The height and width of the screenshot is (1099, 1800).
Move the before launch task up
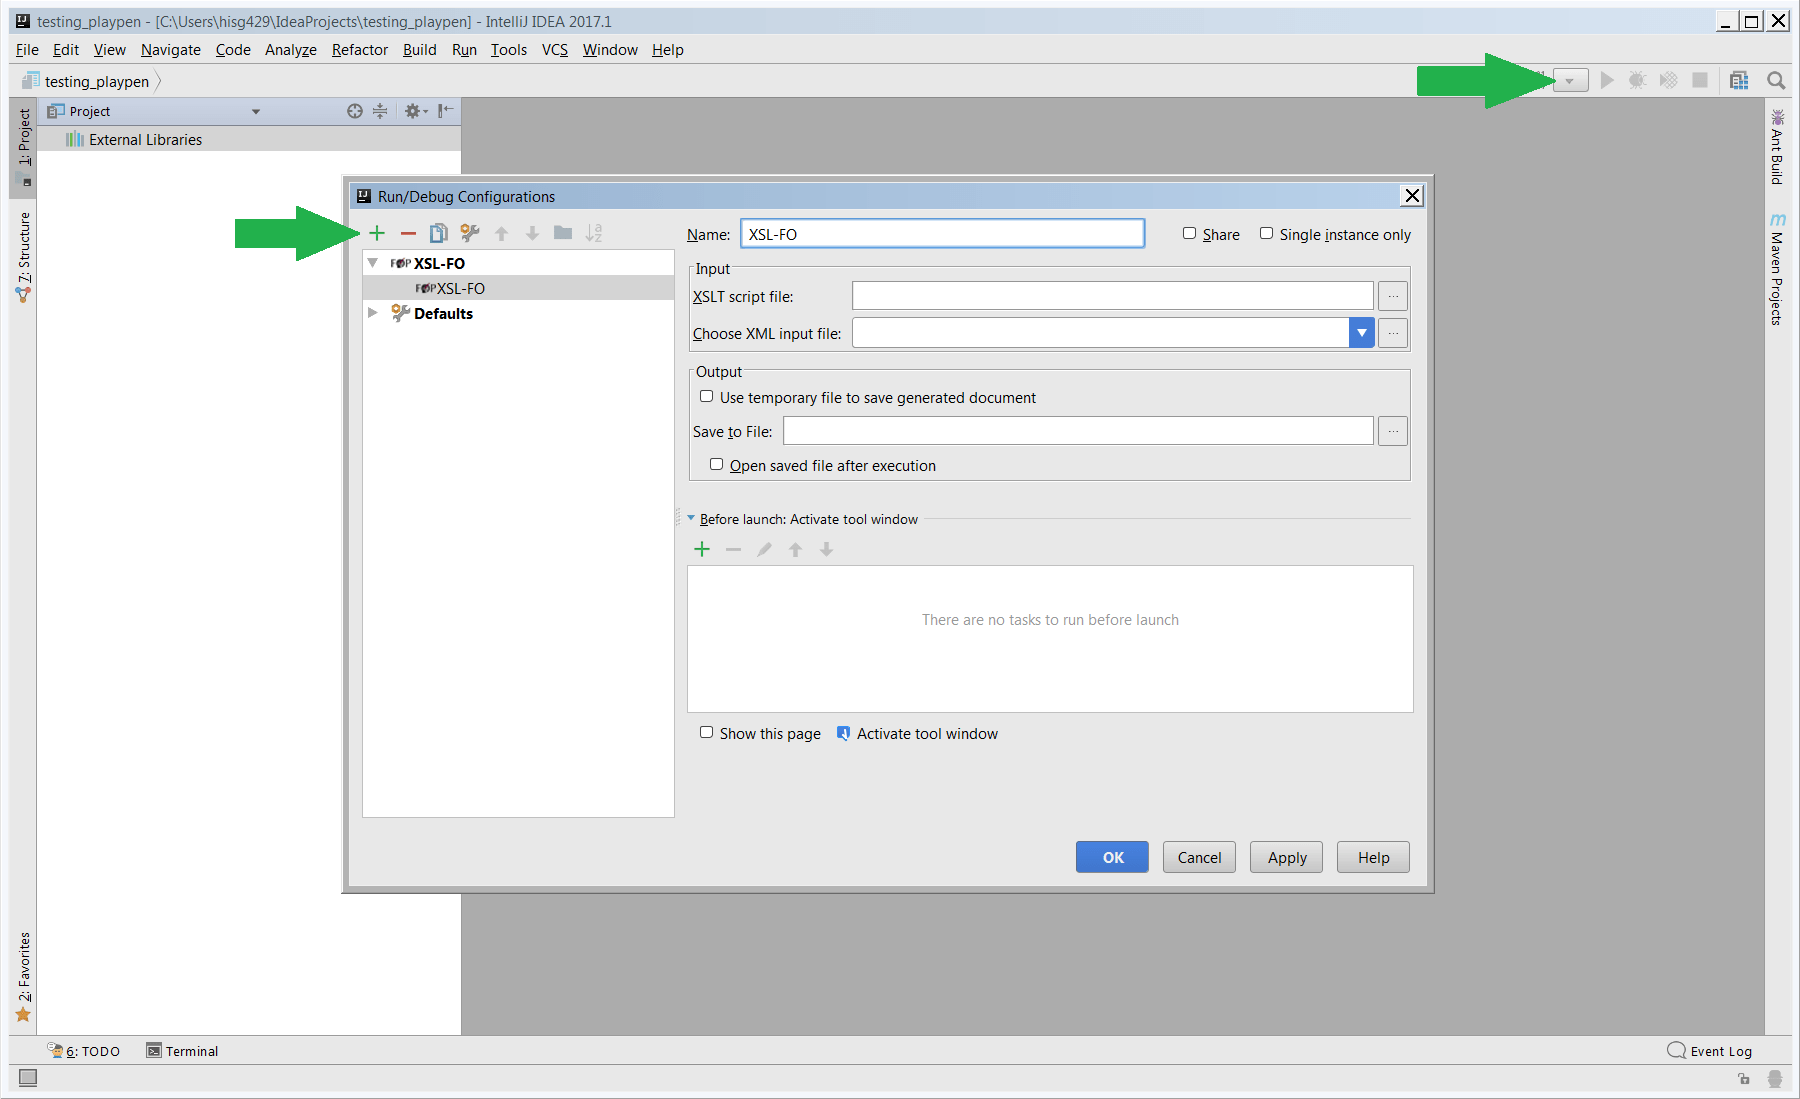796,549
